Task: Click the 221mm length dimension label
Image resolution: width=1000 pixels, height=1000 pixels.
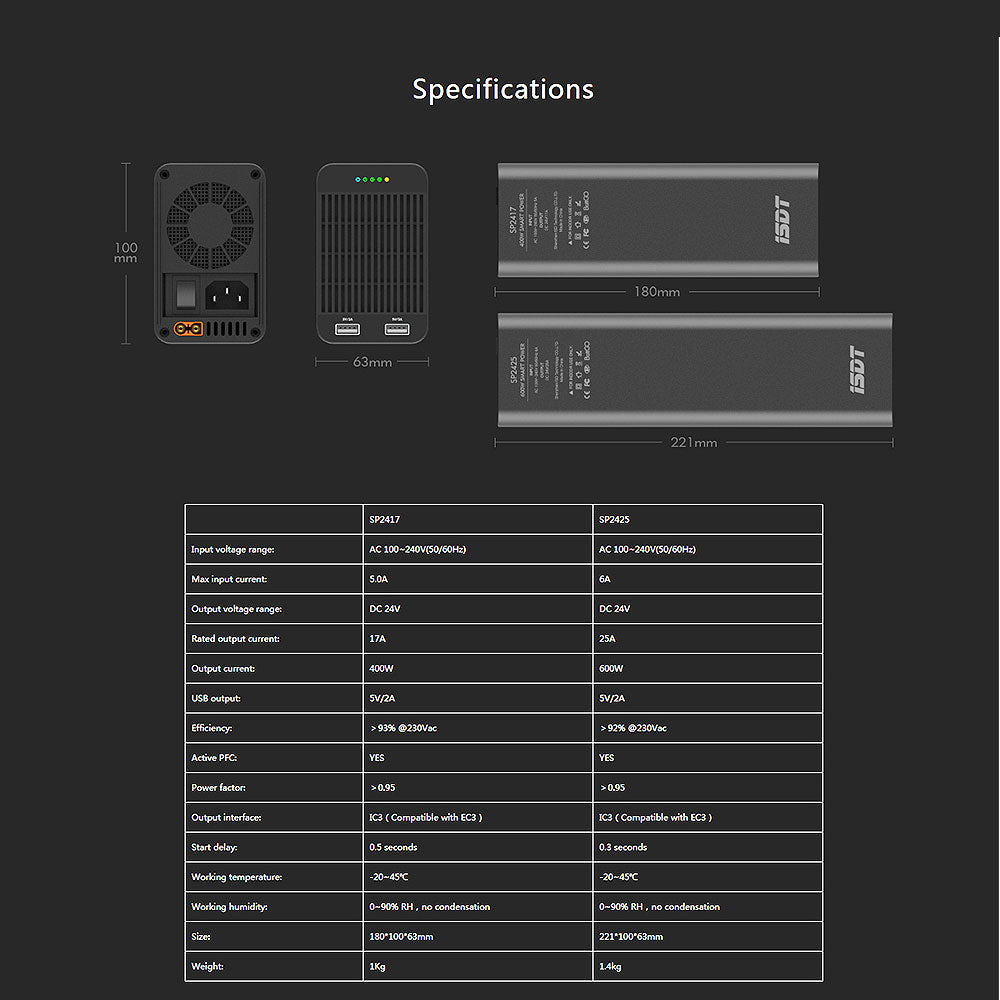Action: pyautogui.click(x=693, y=442)
